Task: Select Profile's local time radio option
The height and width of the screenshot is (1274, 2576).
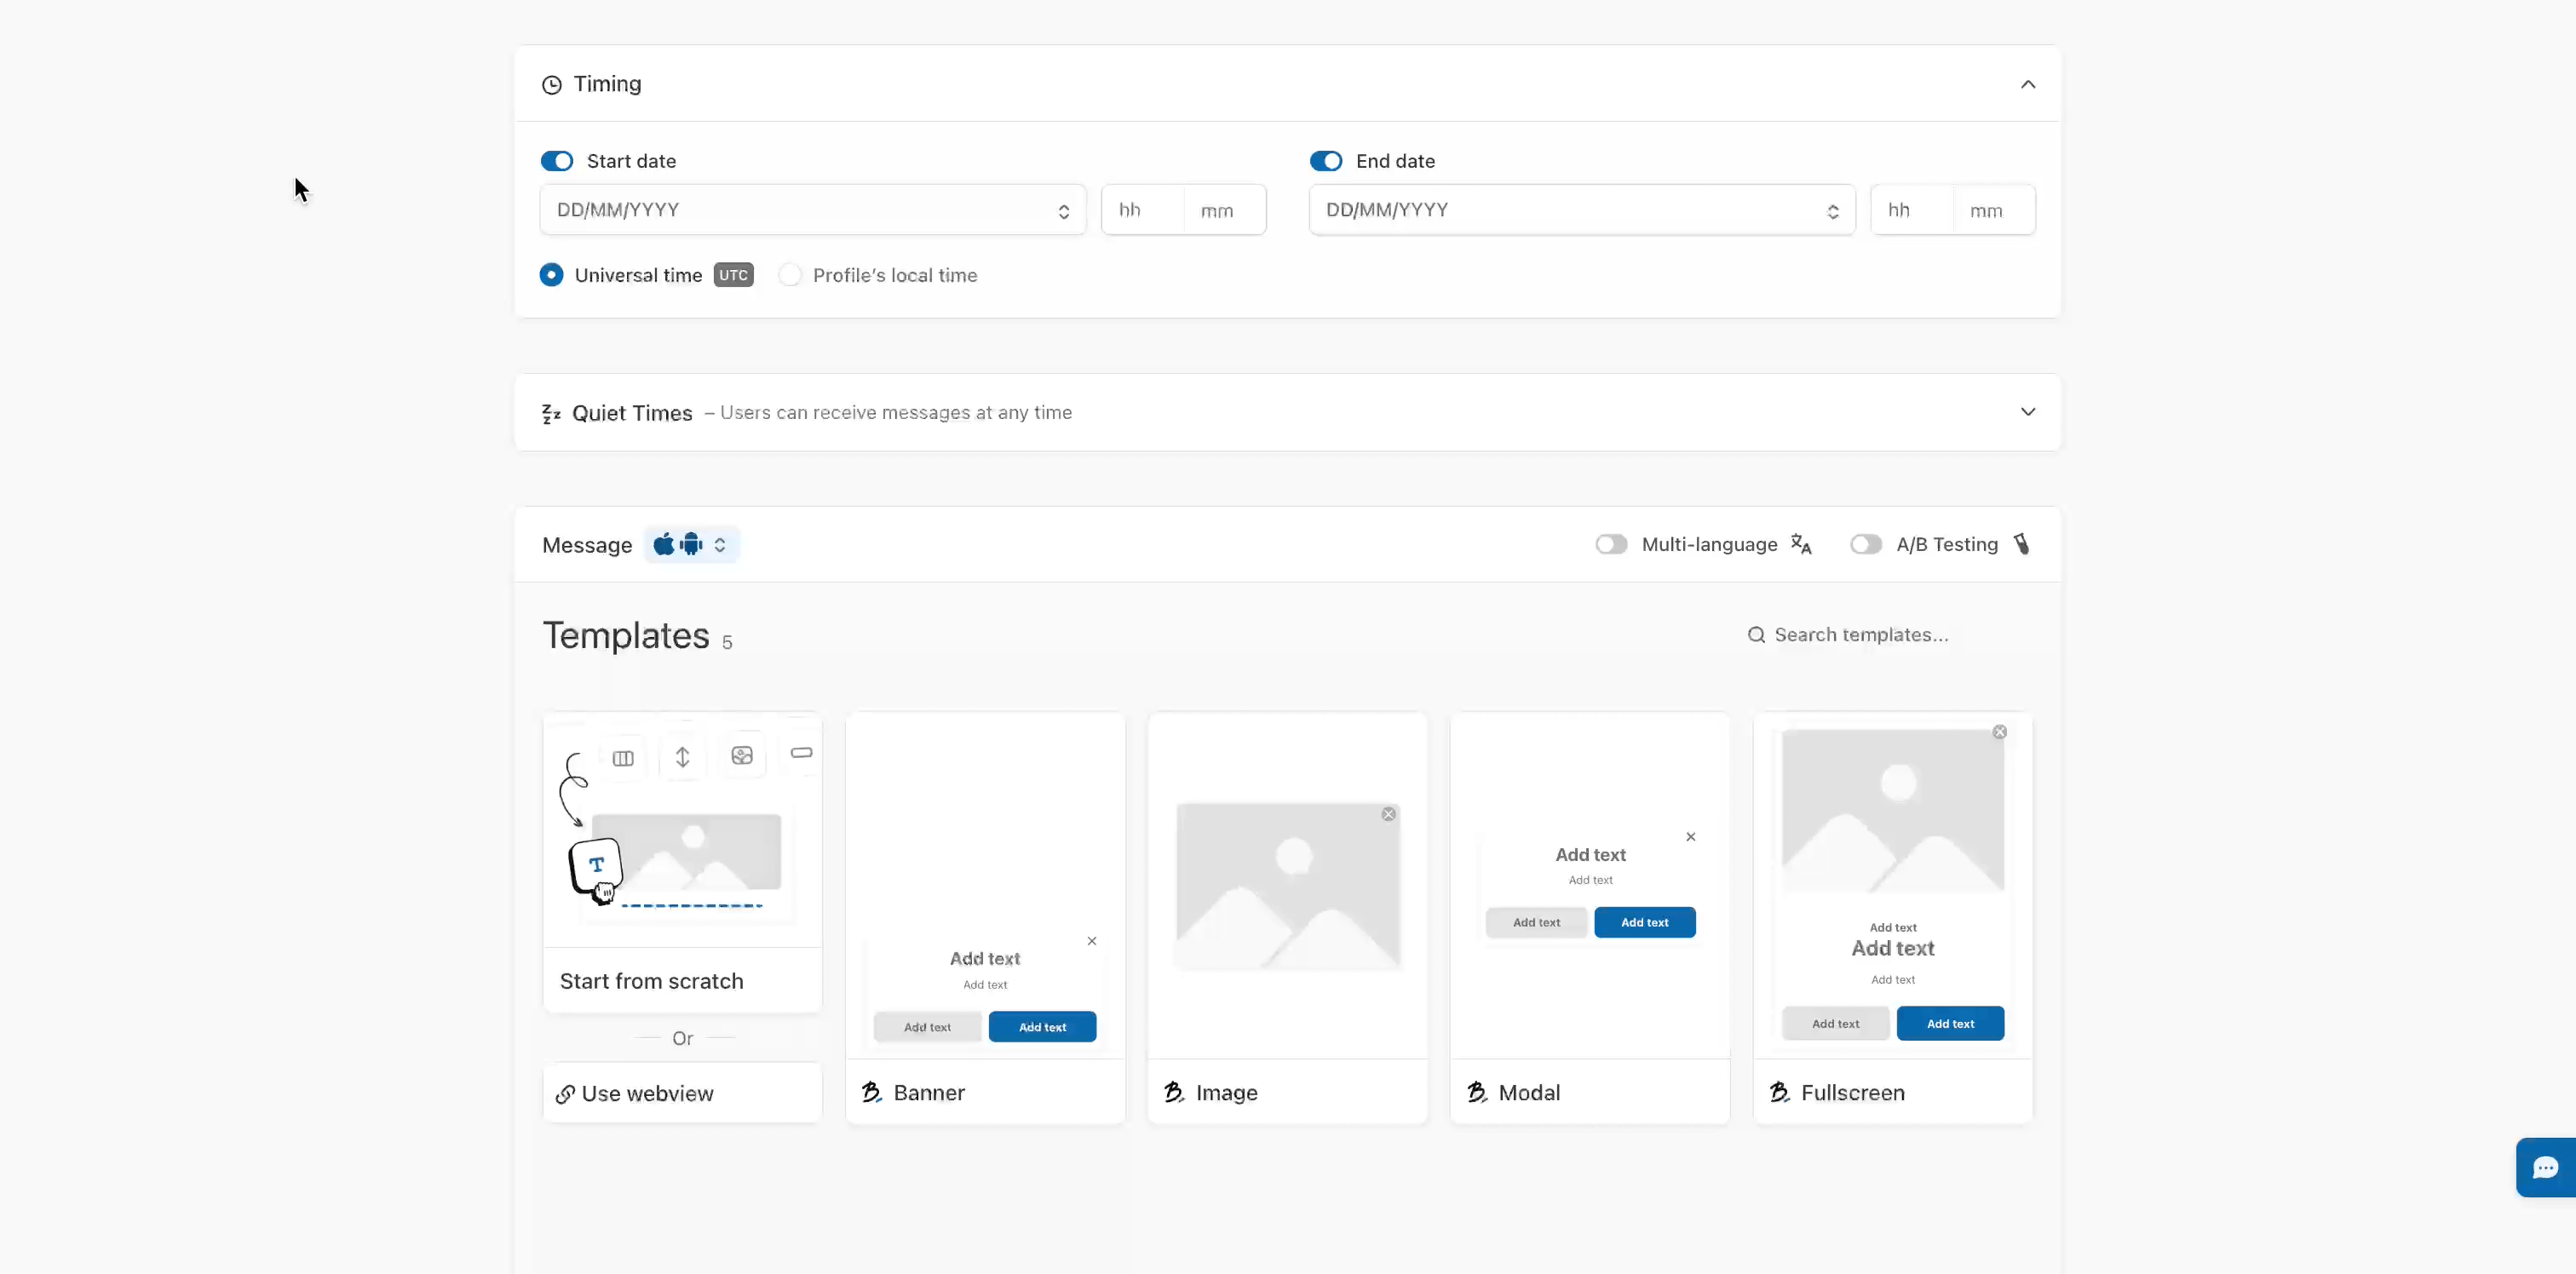Action: pyautogui.click(x=790, y=275)
